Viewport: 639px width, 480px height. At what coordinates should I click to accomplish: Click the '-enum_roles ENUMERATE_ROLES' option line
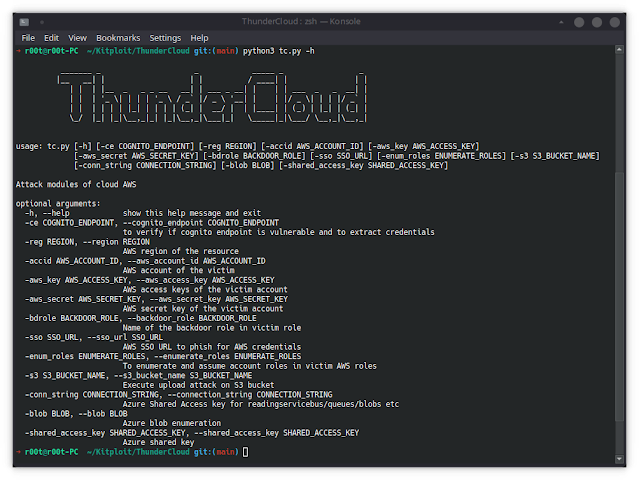163,357
